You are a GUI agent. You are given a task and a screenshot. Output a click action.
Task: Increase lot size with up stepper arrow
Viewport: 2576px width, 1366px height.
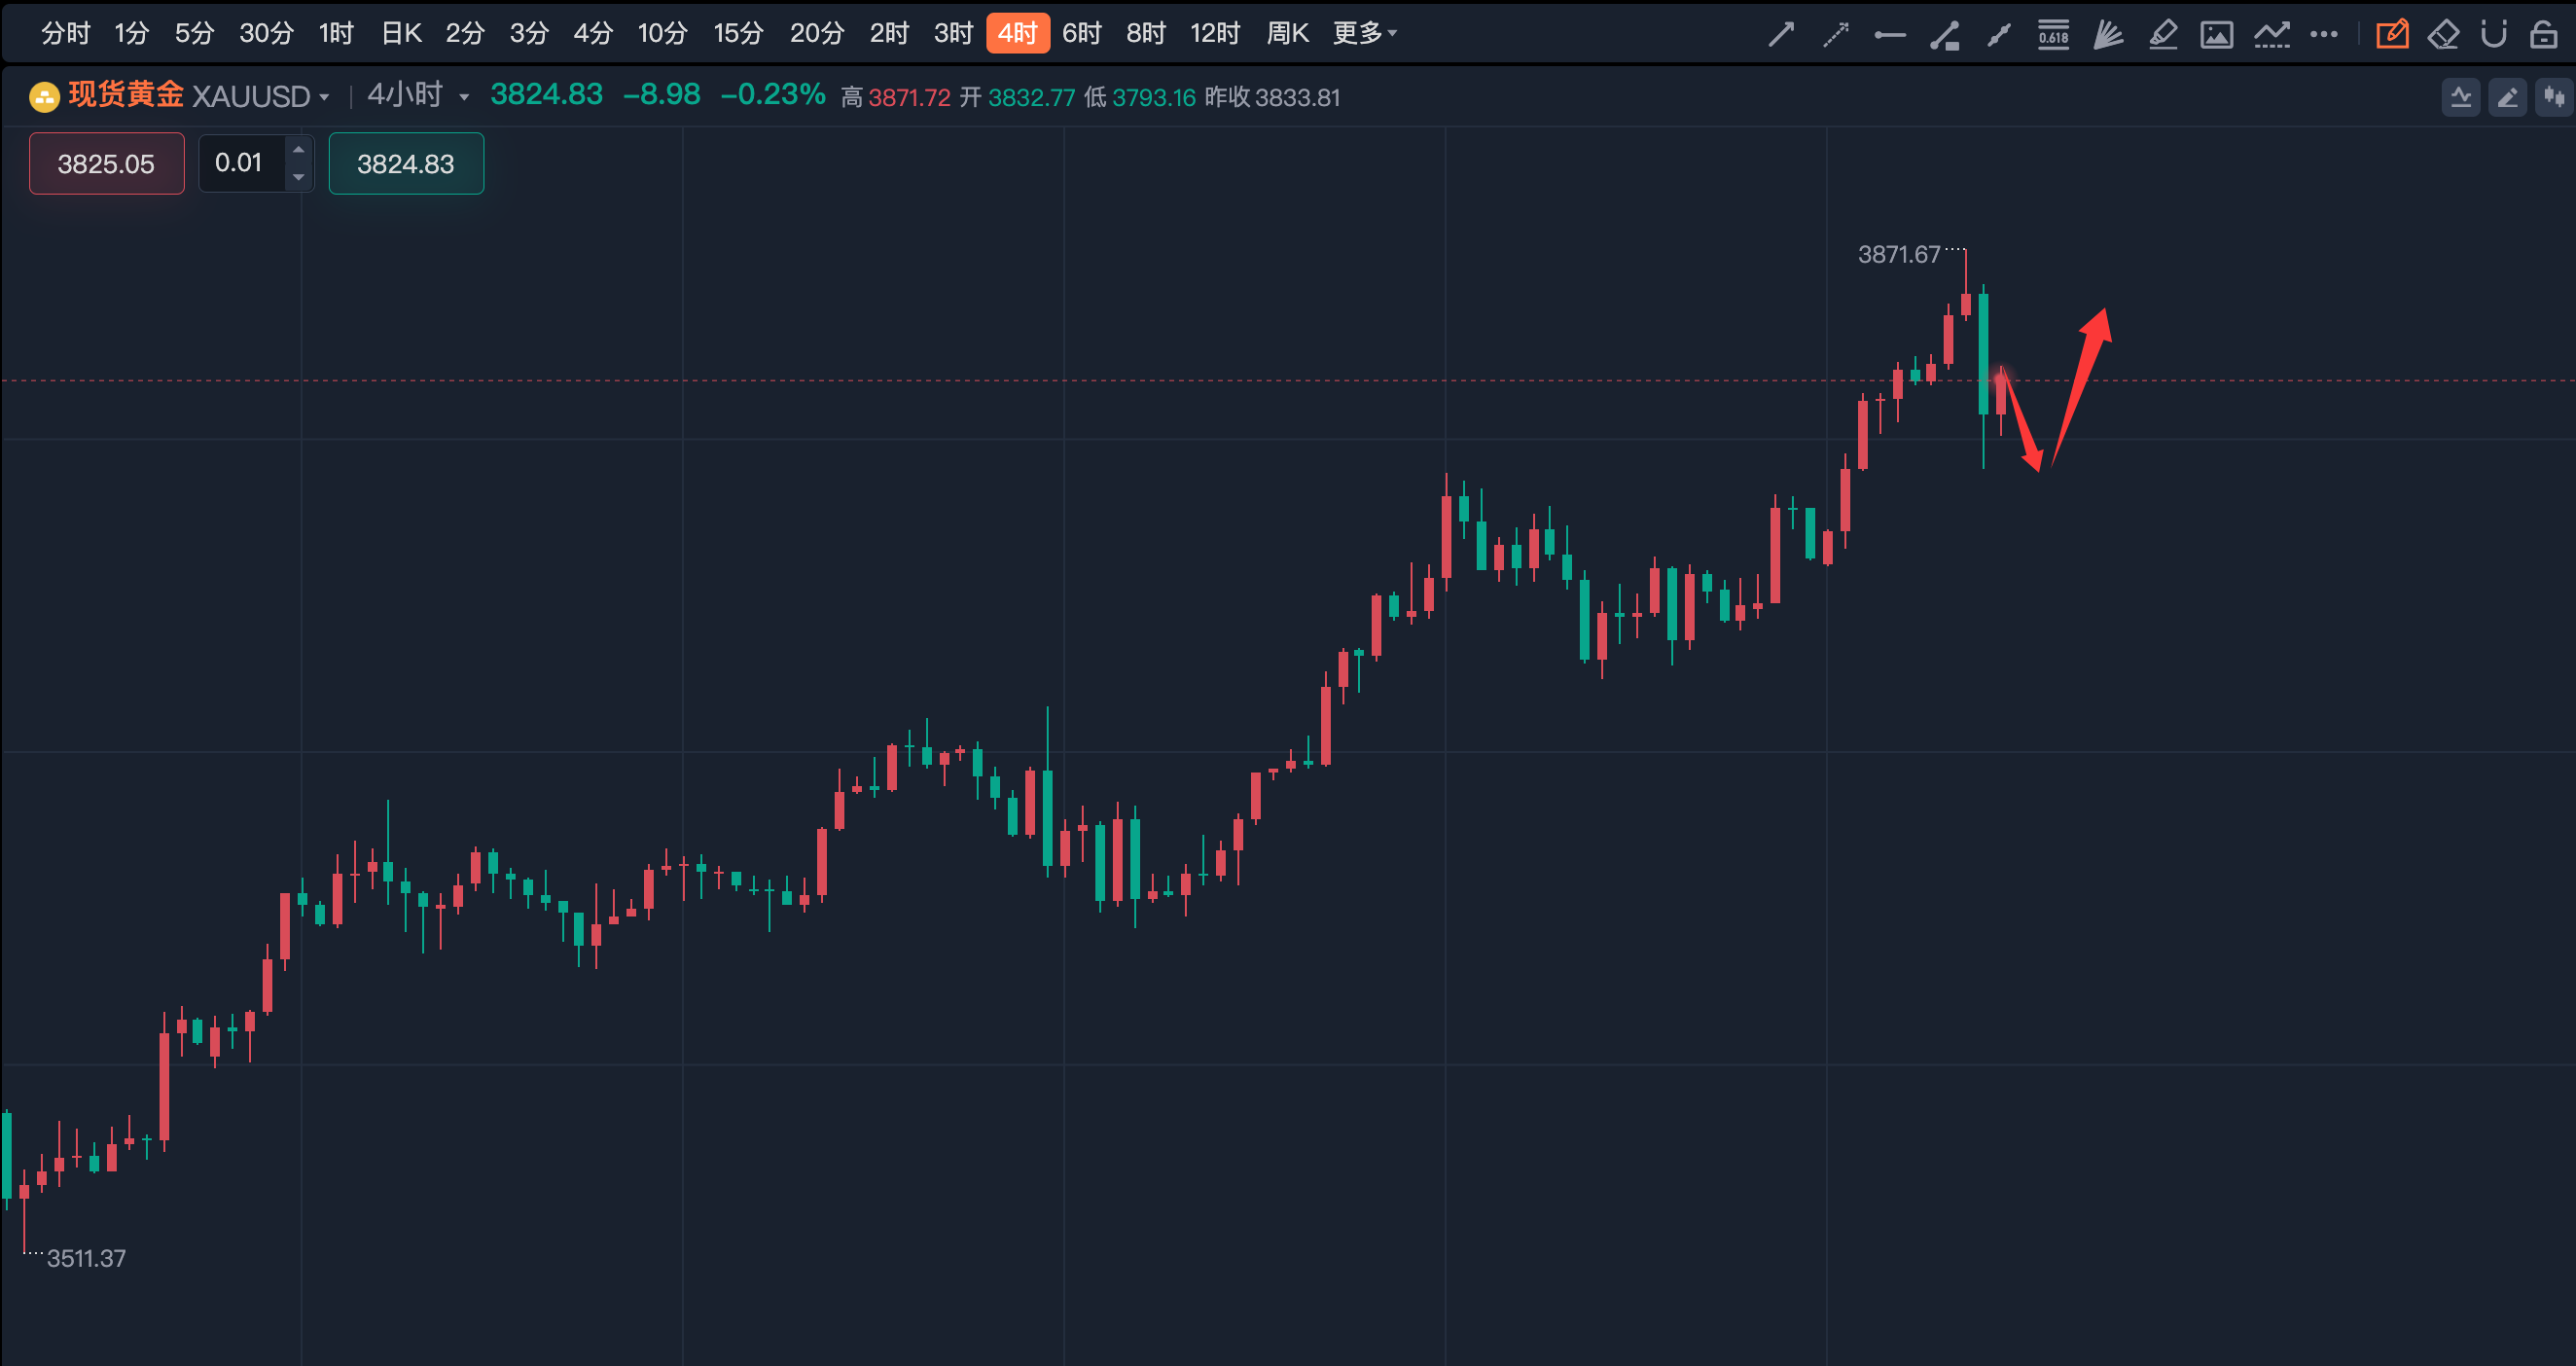tap(298, 150)
